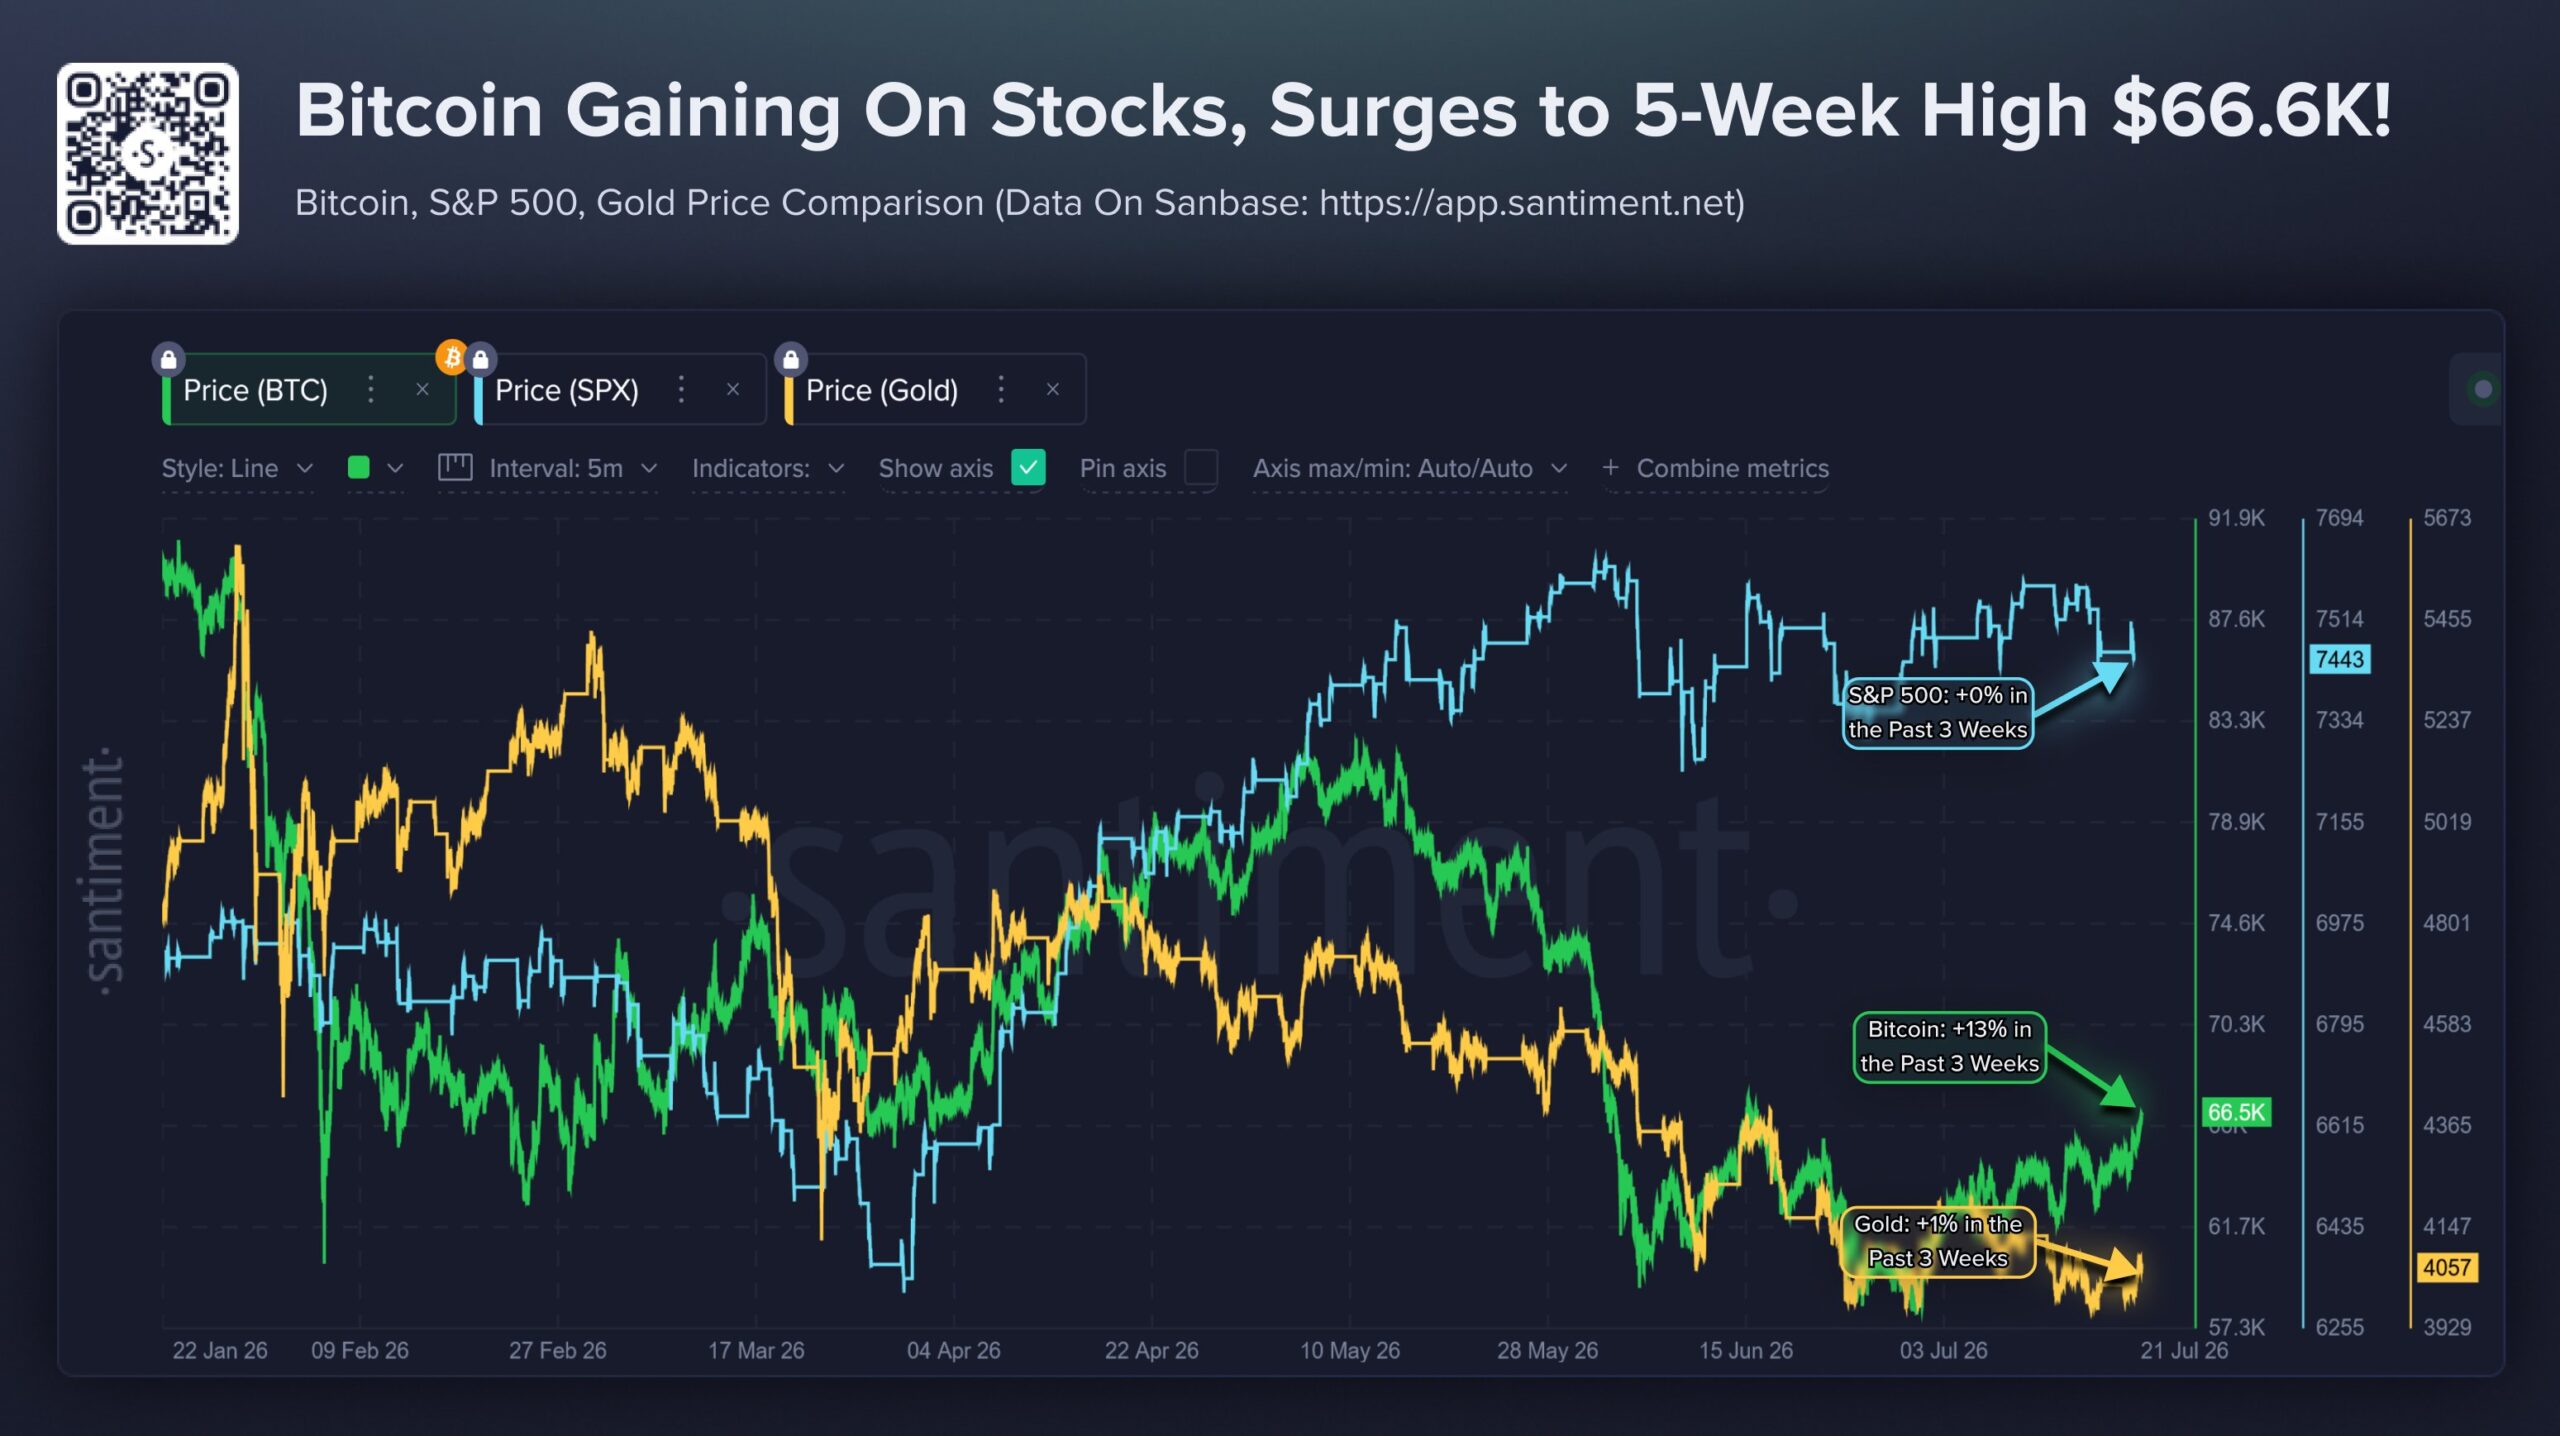Select the Price (Gold) metric tab

click(x=936, y=390)
